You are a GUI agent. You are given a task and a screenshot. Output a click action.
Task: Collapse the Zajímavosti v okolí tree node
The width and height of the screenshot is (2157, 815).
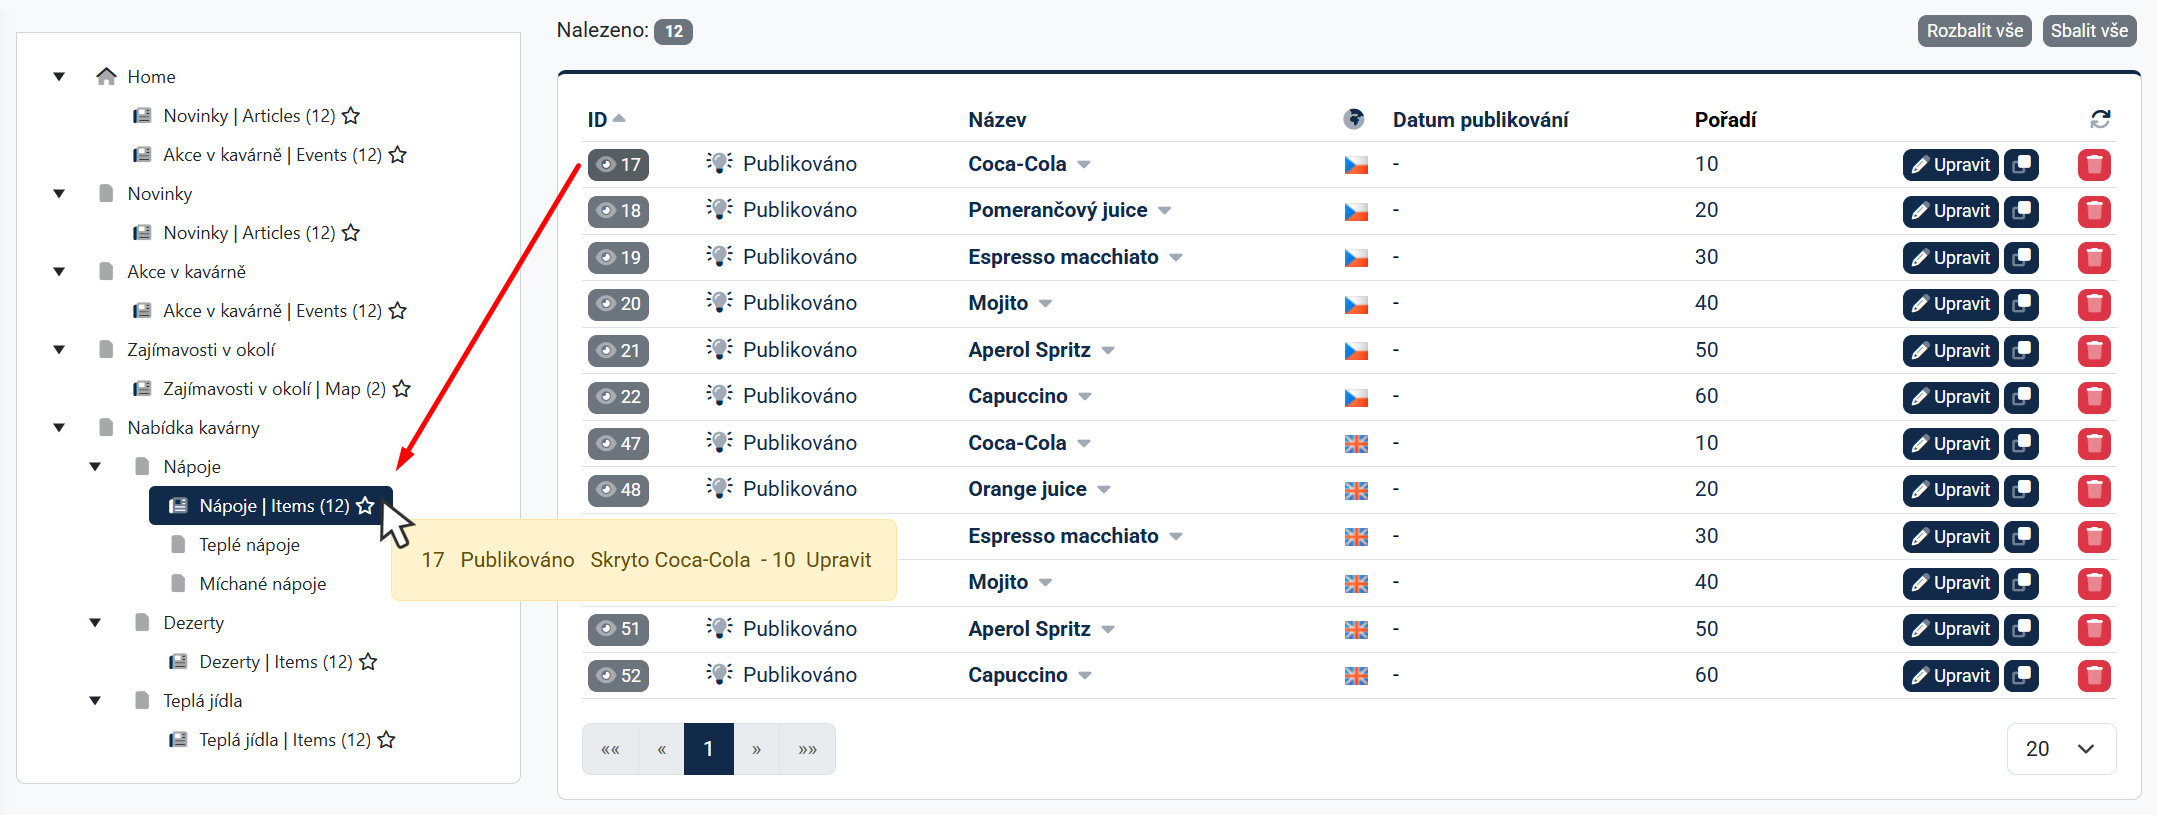coord(59,350)
